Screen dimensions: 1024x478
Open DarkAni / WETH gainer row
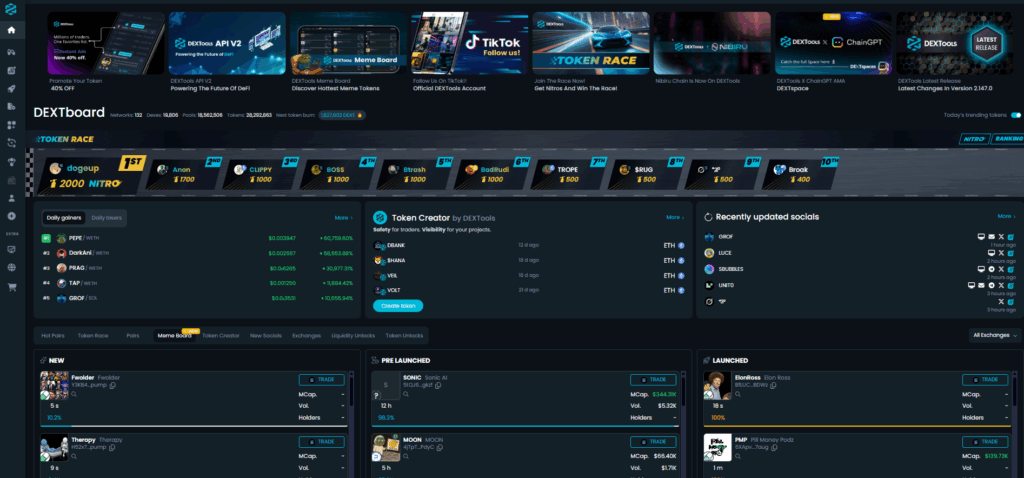197,253
